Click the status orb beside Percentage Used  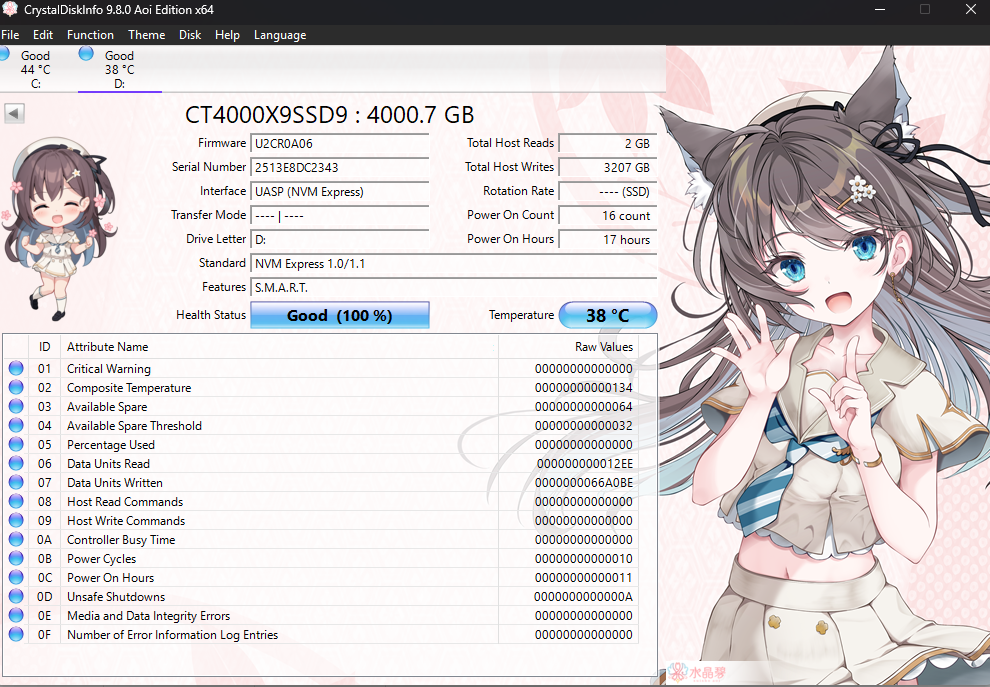pyautogui.click(x=16, y=444)
